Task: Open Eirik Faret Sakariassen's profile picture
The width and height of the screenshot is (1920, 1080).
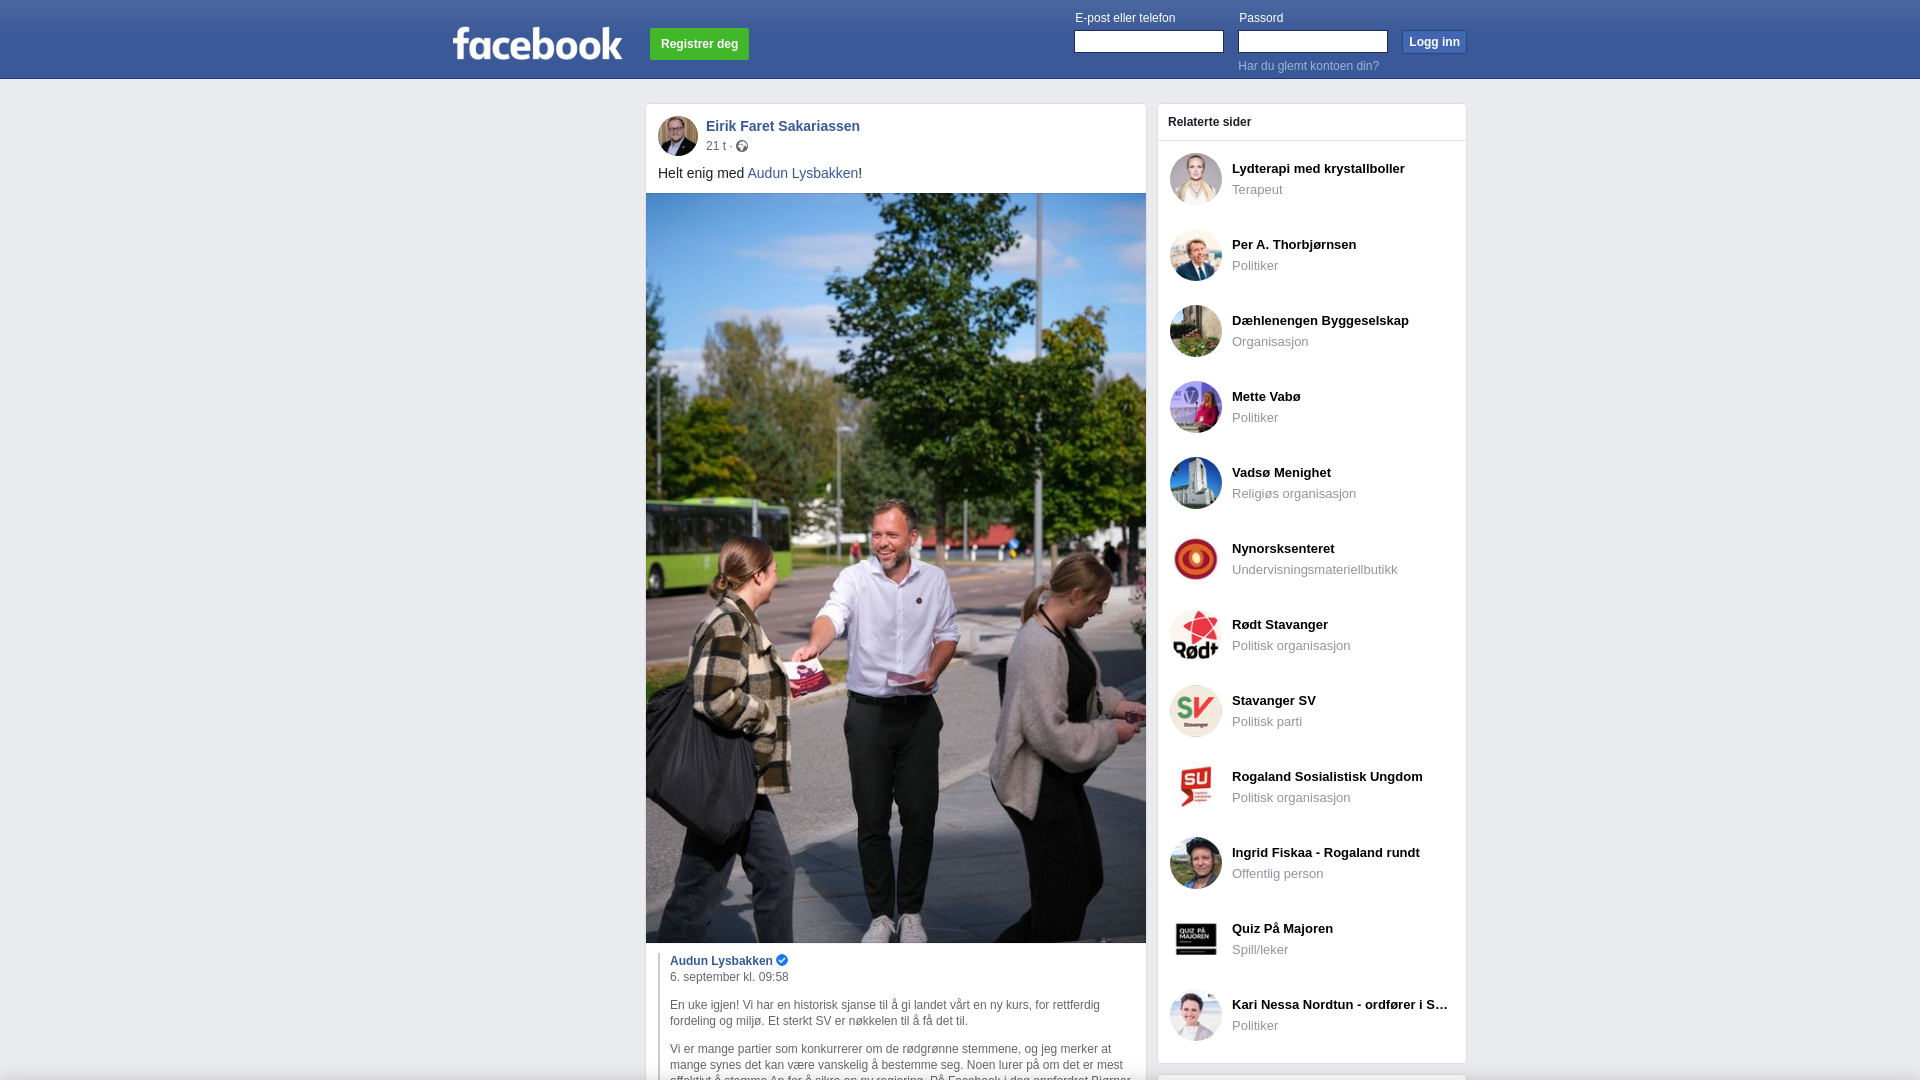Action: 678,136
